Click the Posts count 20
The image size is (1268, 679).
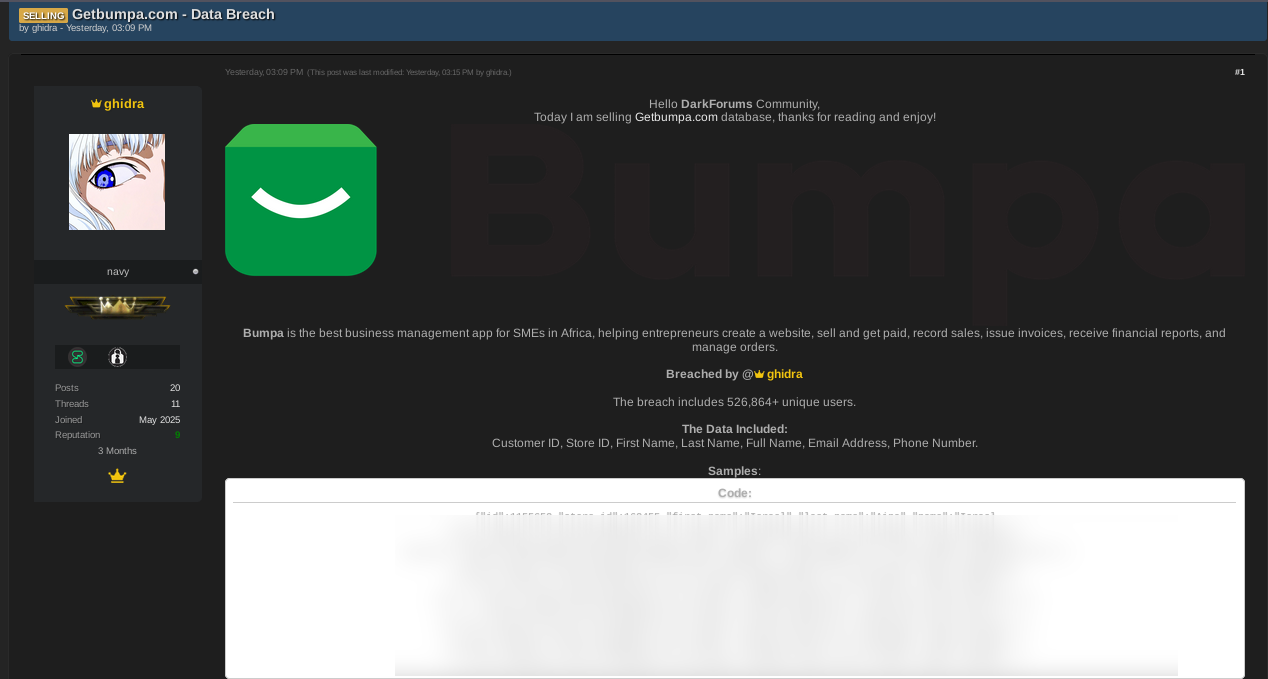click(175, 388)
